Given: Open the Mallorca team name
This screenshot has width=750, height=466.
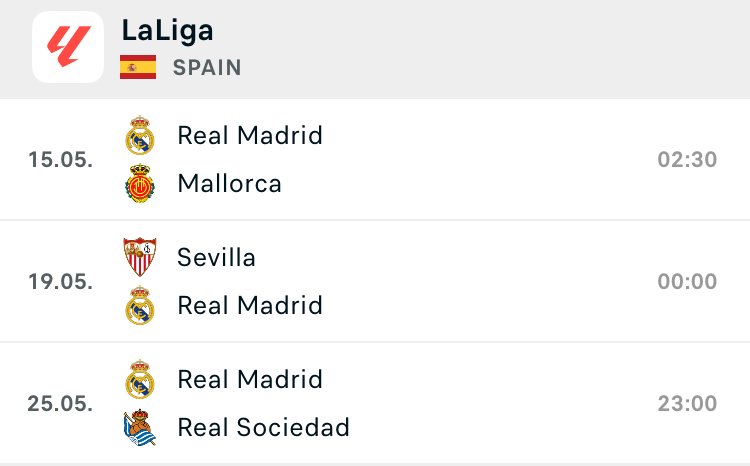Looking at the screenshot, I should (x=230, y=183).
